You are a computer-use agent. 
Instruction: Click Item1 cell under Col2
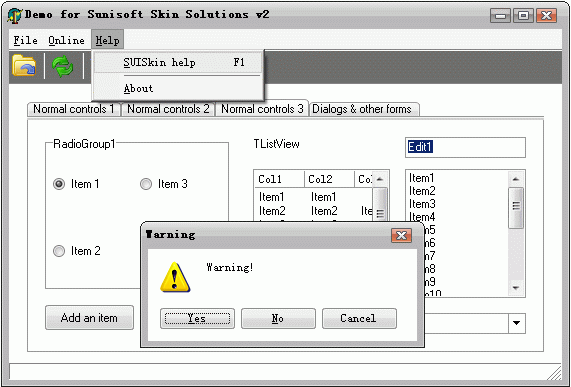(324, 197)
